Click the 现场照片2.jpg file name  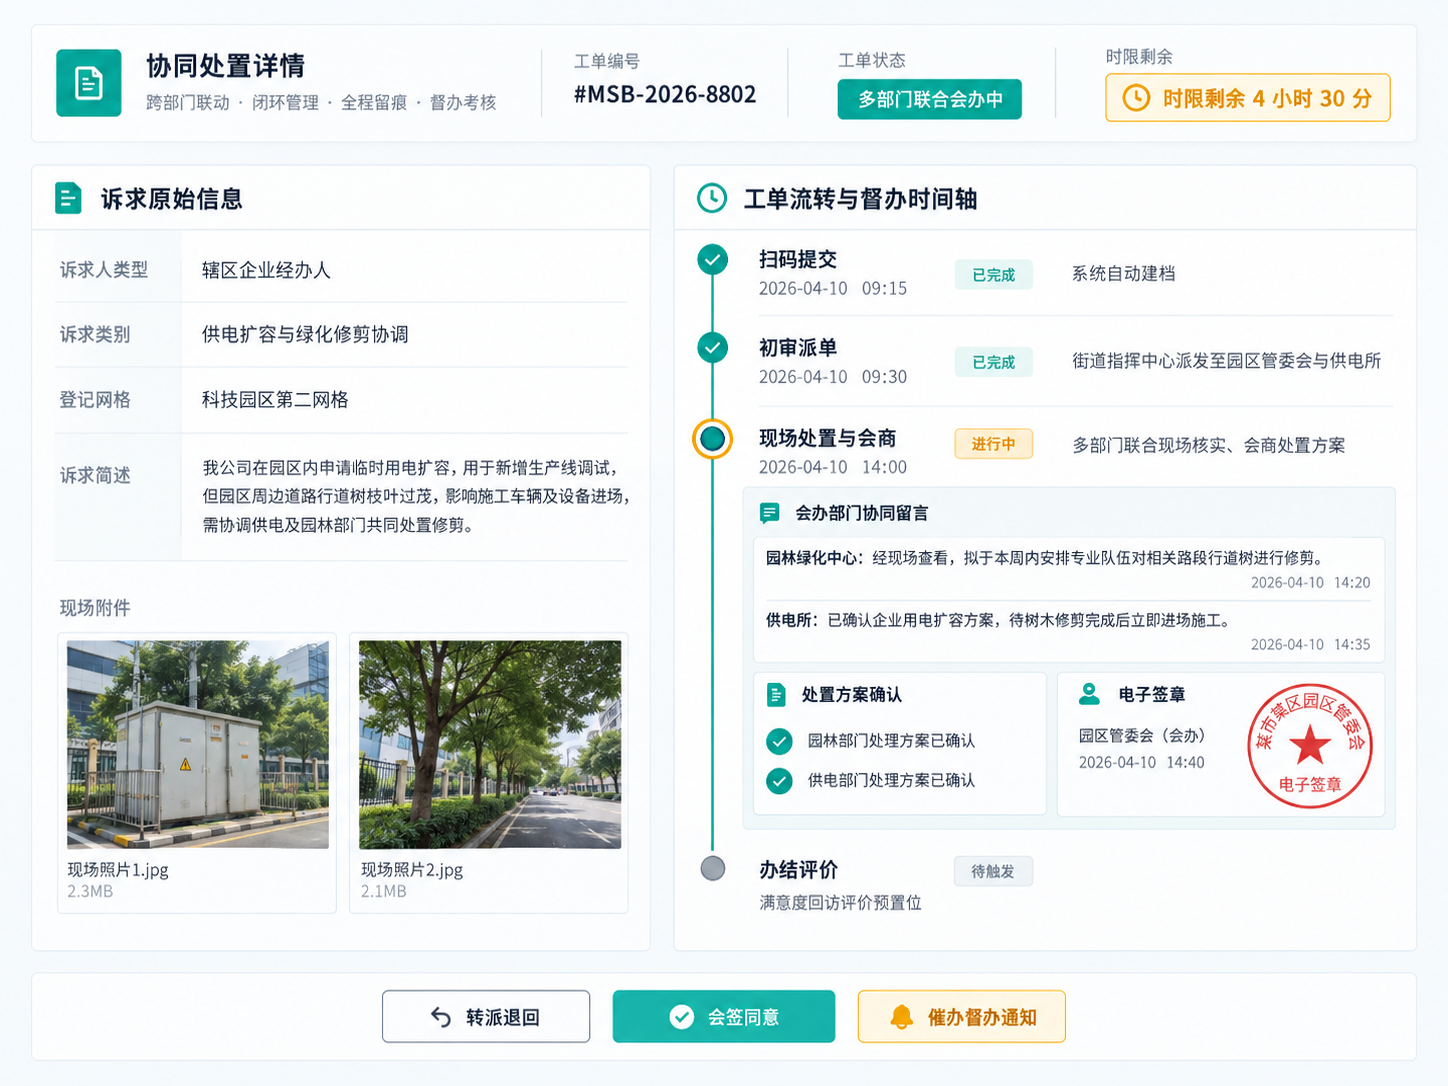412,869
